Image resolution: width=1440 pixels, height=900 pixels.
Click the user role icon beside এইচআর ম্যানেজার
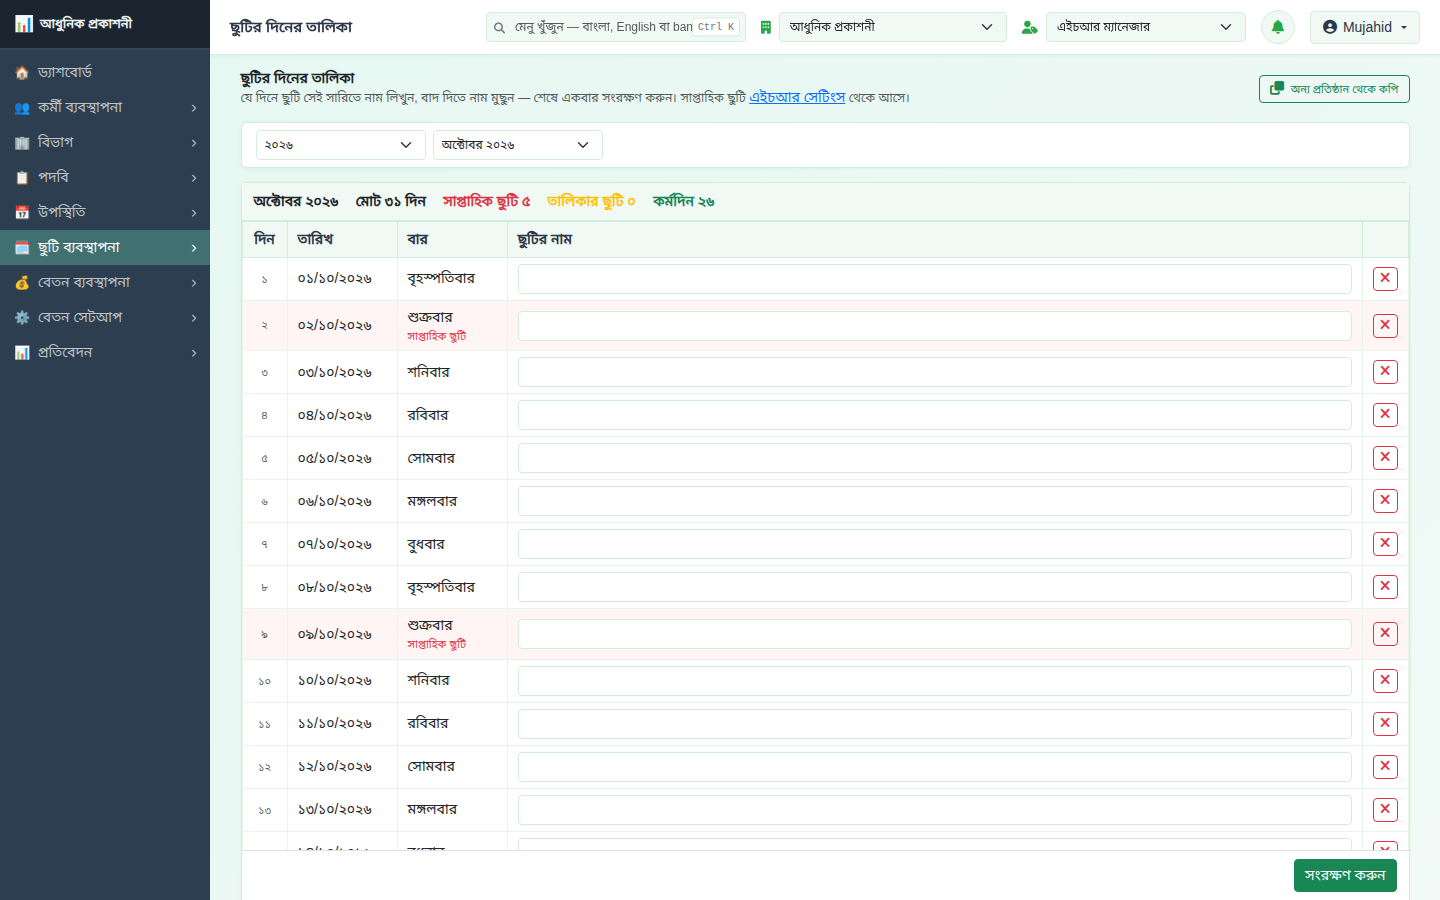(x=1029, y=27)
